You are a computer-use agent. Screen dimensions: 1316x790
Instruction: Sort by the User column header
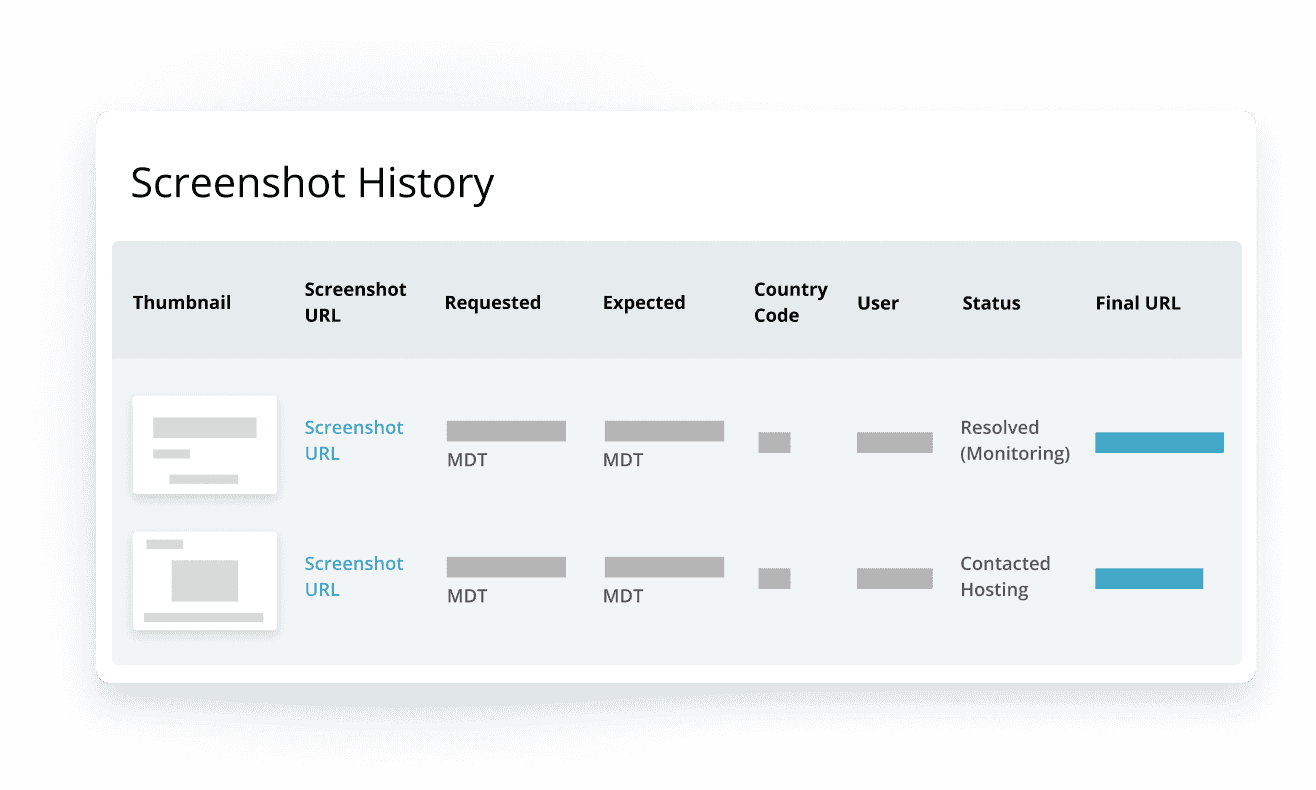(x=877, y=302)
